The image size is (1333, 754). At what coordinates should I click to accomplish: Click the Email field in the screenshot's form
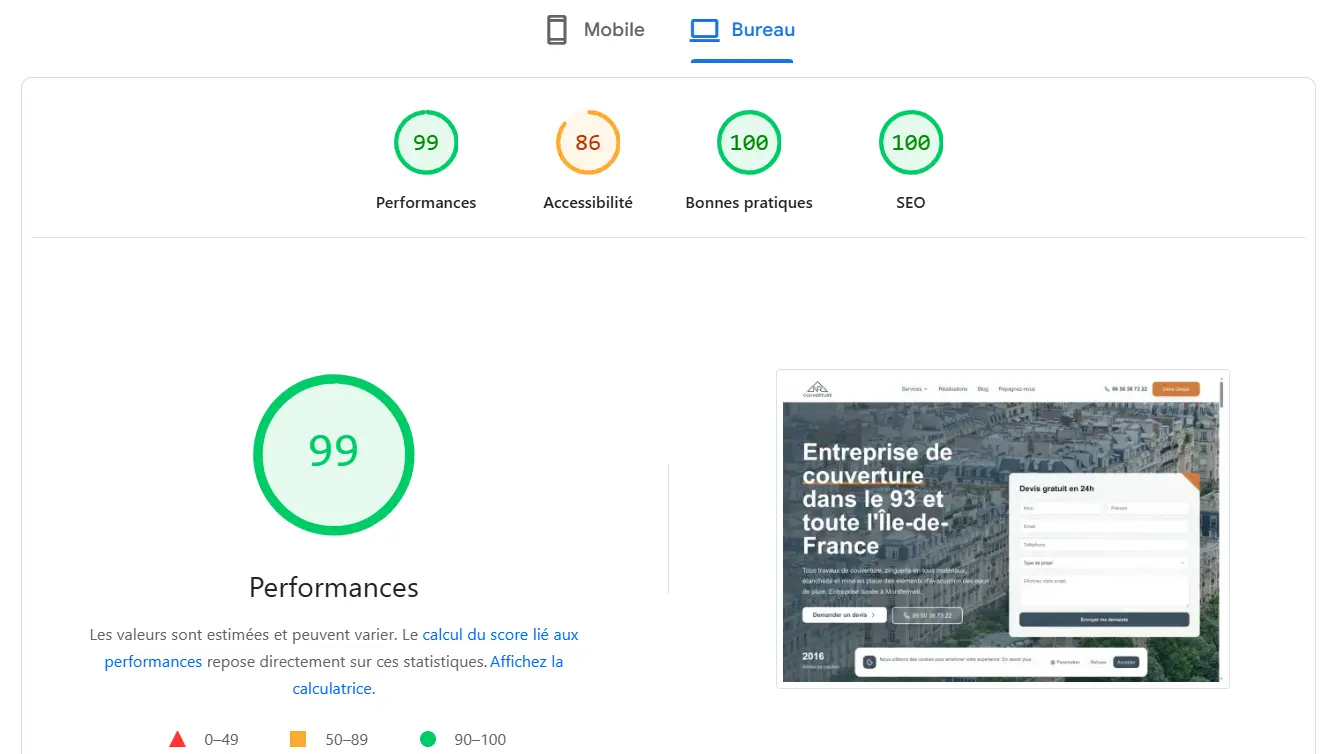click(x=1104, y=526)
